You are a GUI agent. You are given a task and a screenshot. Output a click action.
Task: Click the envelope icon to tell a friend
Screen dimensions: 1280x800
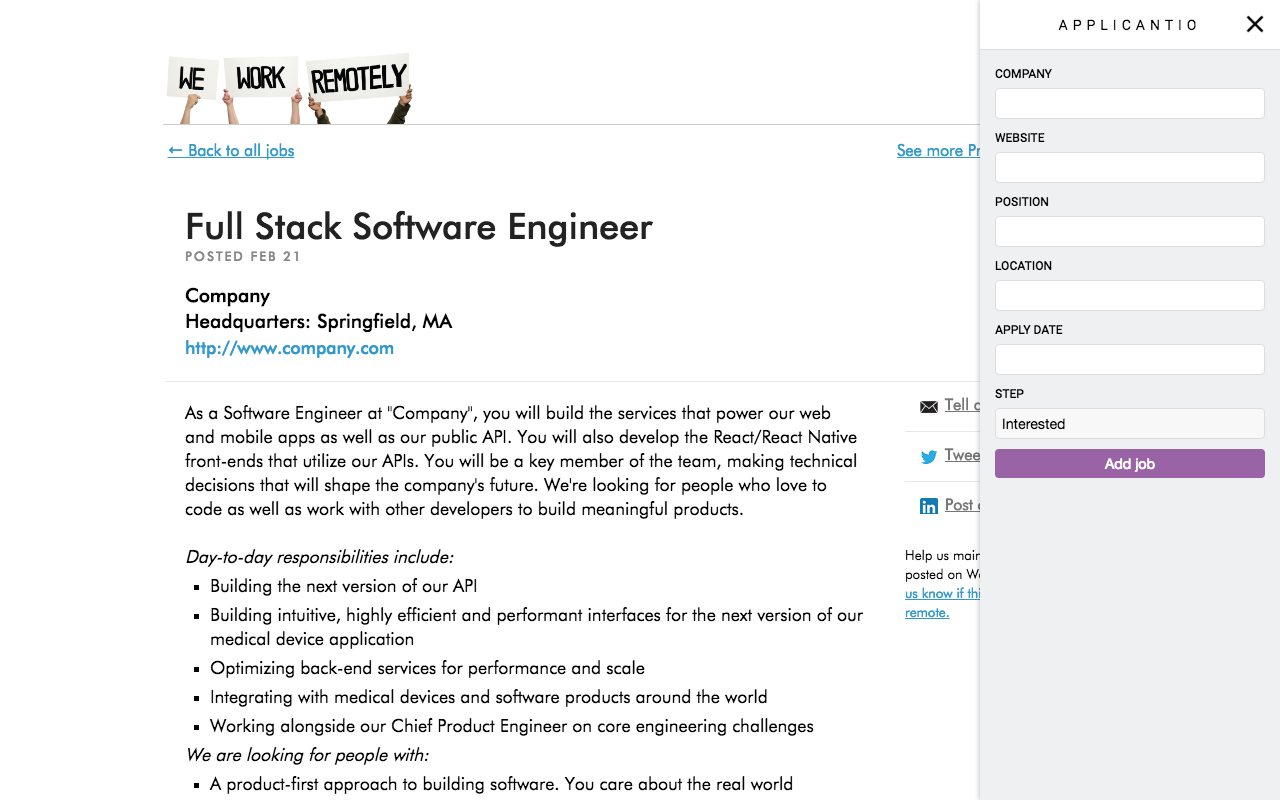point(929,406)
